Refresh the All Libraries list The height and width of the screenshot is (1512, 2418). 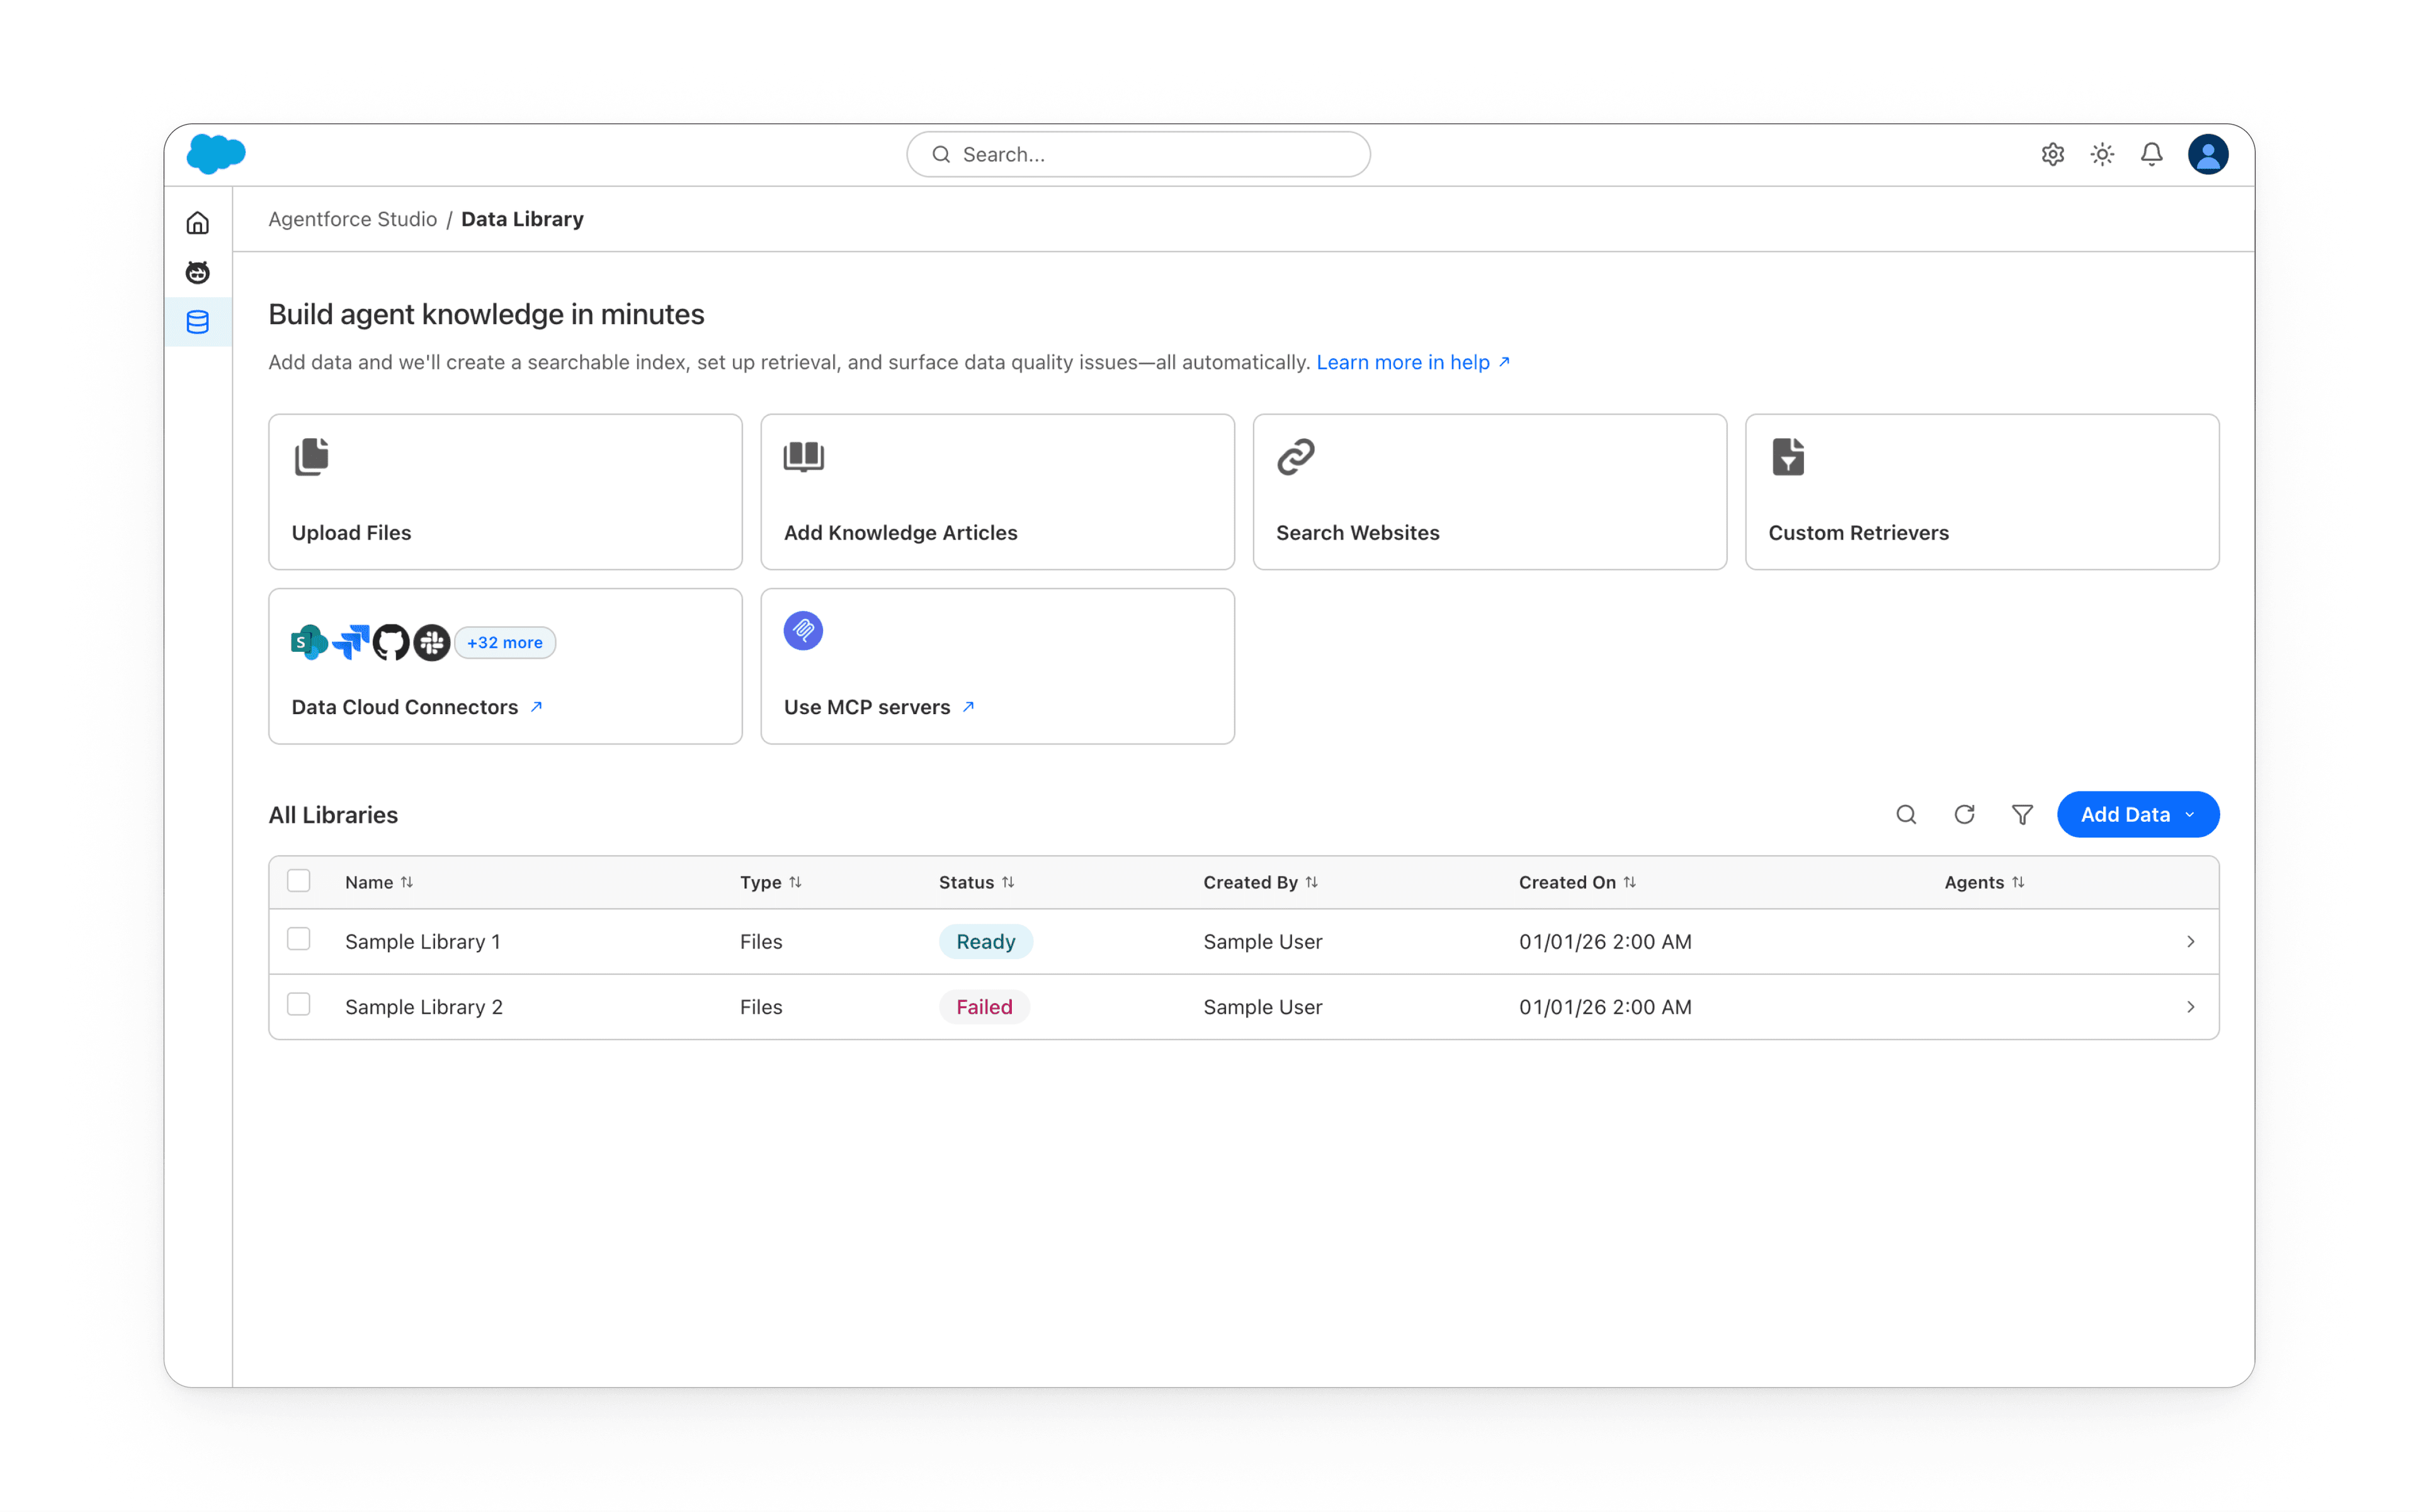[x=1964, y=815]
